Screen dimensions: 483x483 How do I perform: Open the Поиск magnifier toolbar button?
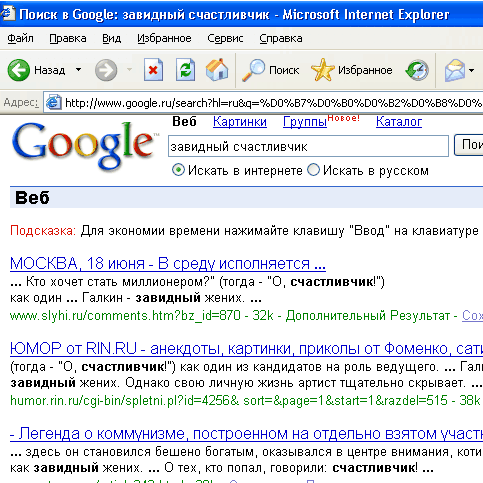point(270,70)
